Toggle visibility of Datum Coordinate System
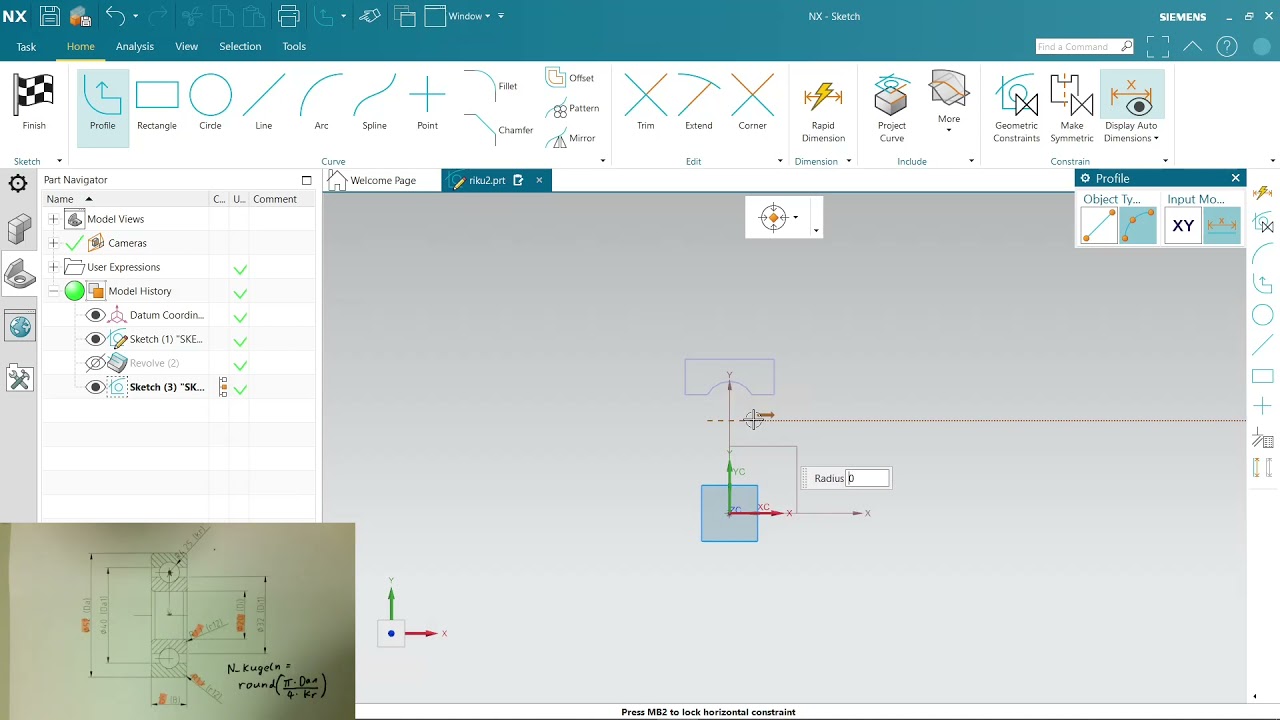1280x720 pixels. tap(95, 315)
